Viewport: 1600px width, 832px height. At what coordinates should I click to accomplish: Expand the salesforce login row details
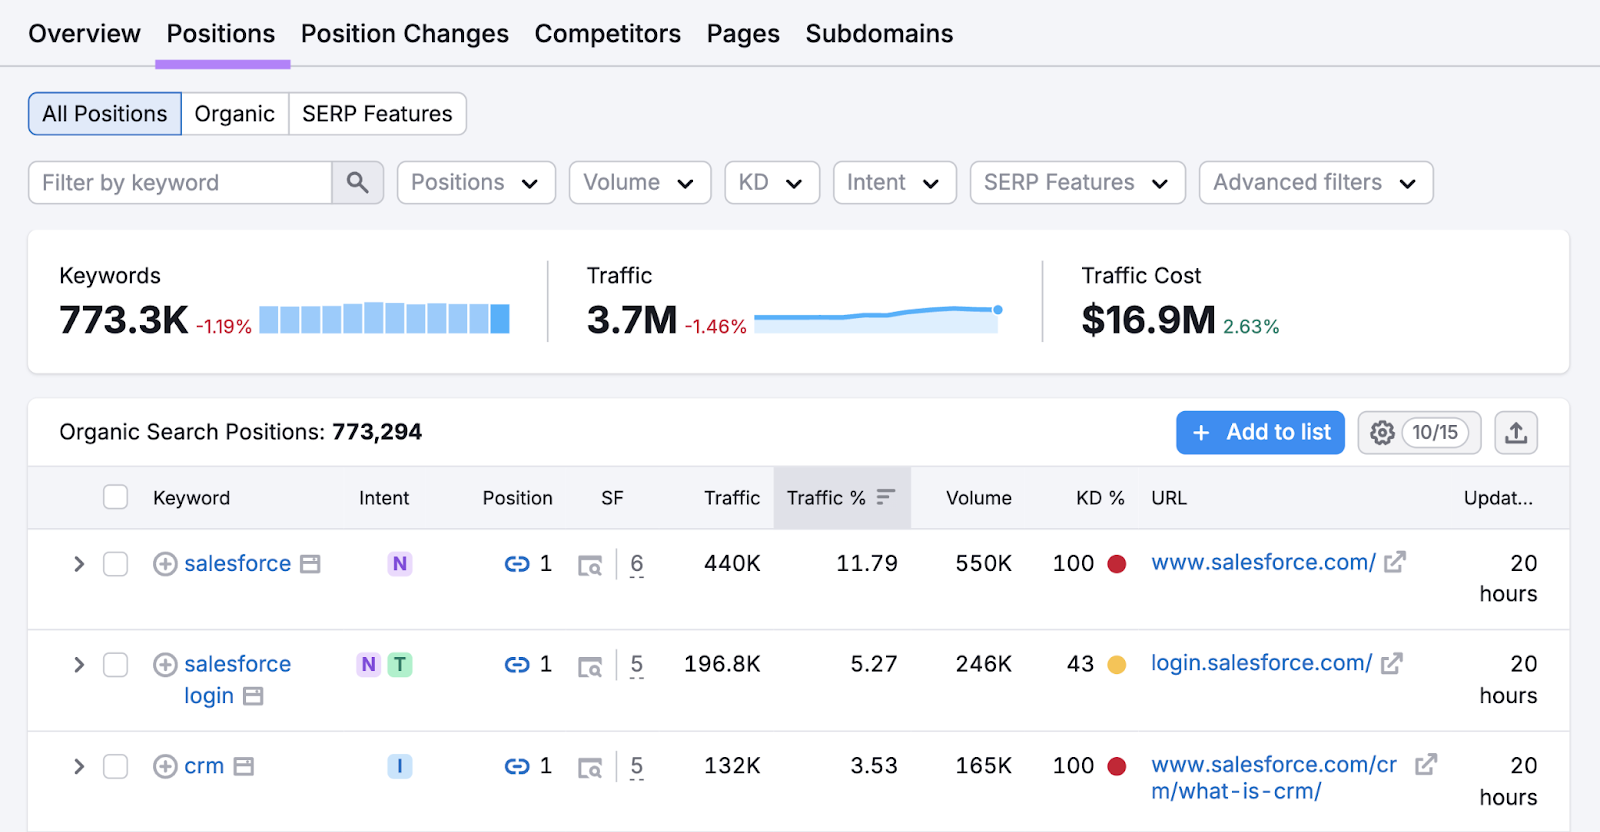coord(79,665)
